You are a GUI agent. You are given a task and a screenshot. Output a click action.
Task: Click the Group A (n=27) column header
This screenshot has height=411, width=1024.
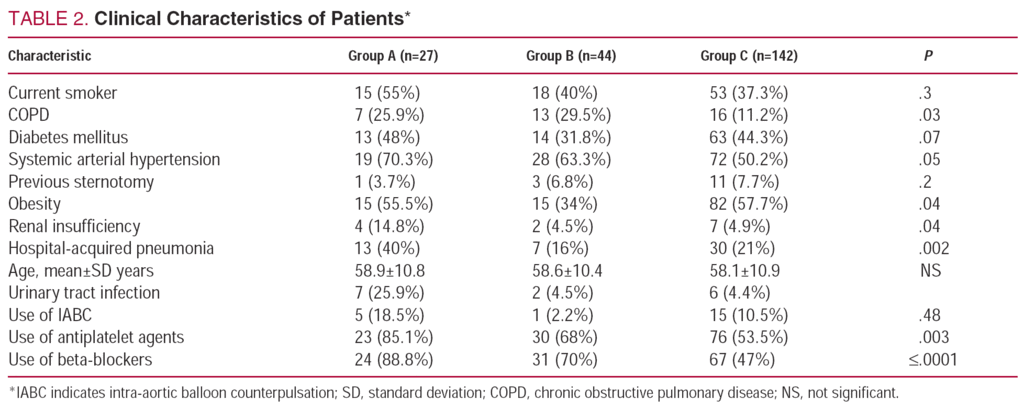click(x=387, y=57)
